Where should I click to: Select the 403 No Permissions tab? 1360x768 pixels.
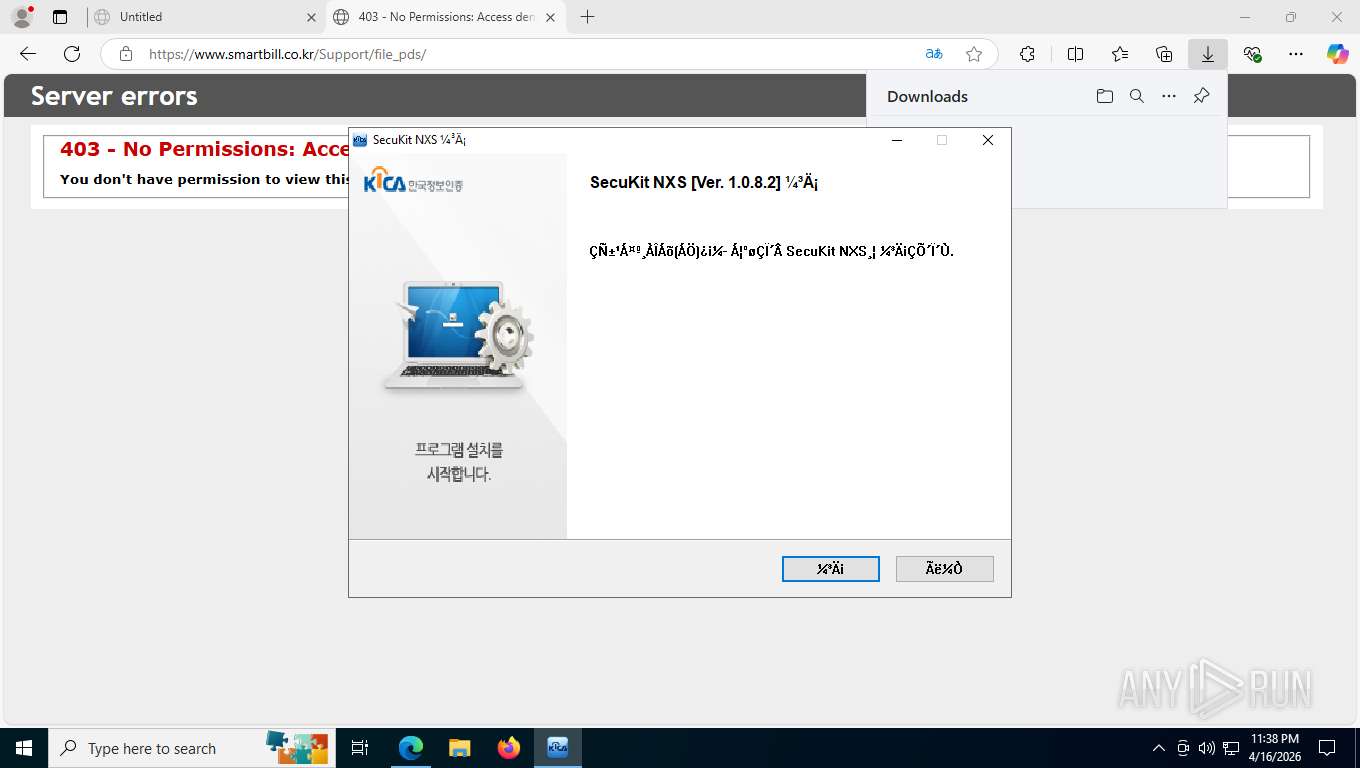pos(445,17)
